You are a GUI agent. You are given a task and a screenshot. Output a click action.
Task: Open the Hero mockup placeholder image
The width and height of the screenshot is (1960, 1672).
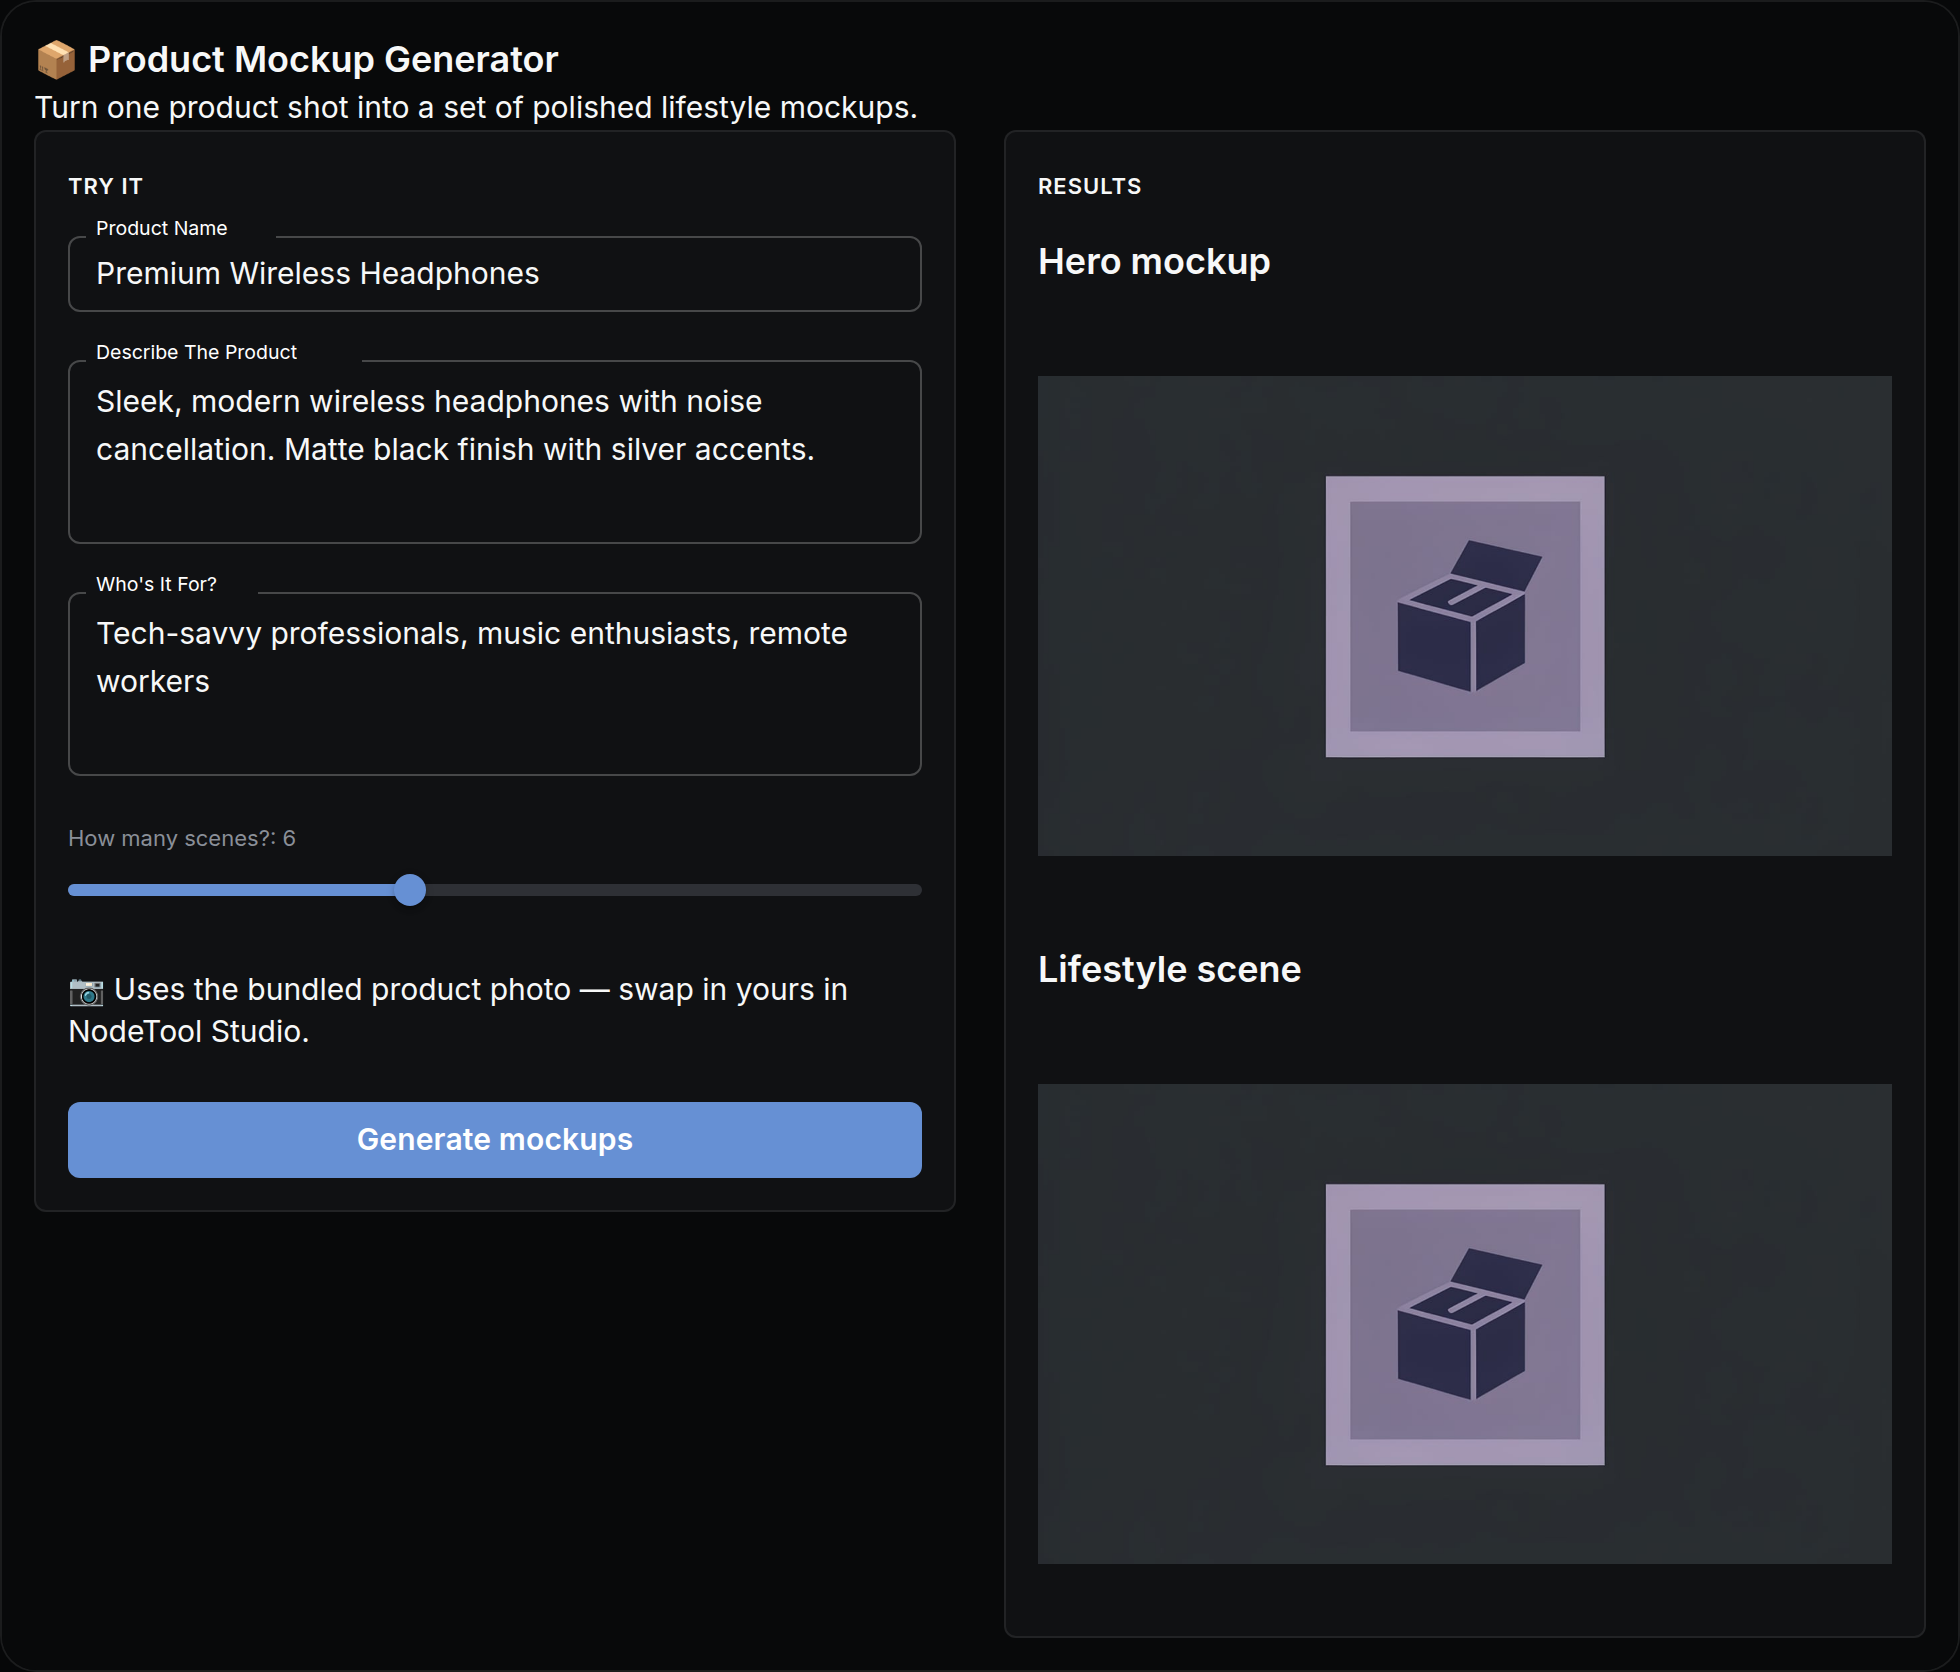[1465, 616]
